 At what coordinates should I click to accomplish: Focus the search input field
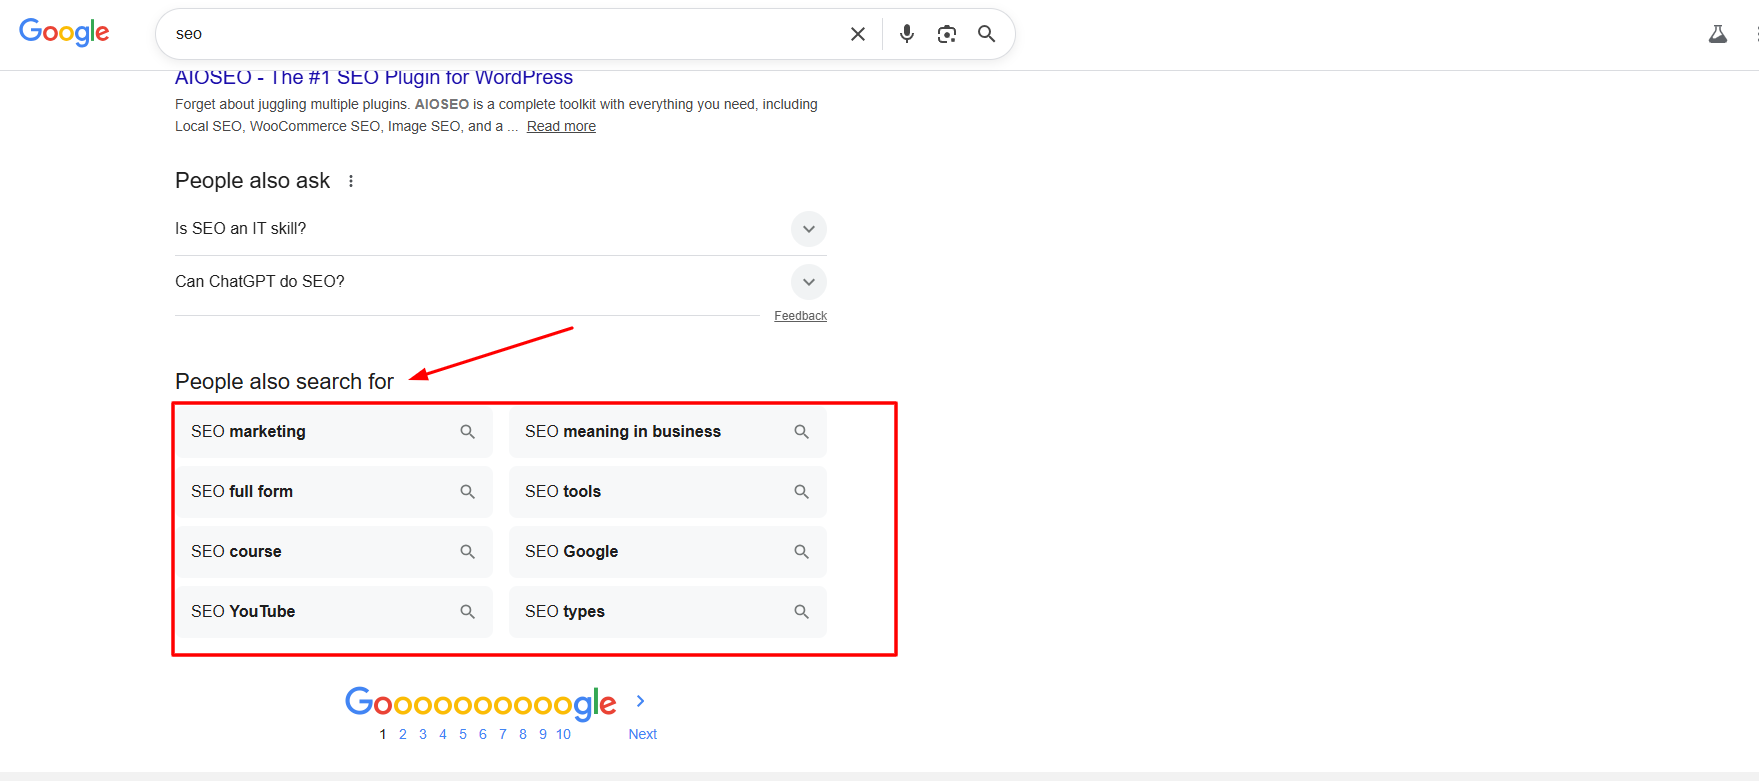(x=500, y=34)
